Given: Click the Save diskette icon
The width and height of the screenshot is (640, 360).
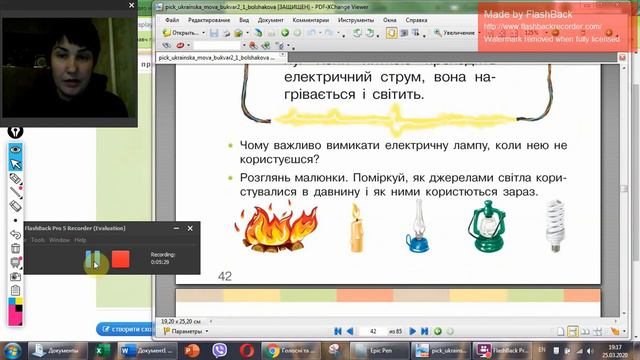Looking at the screenshot, I should pyautogui.click(x=214, y=33).
